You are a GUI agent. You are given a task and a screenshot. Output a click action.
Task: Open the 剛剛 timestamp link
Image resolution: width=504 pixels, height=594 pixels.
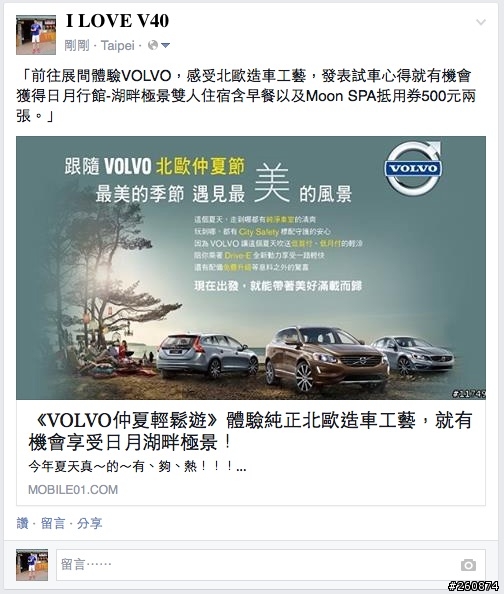77,46
